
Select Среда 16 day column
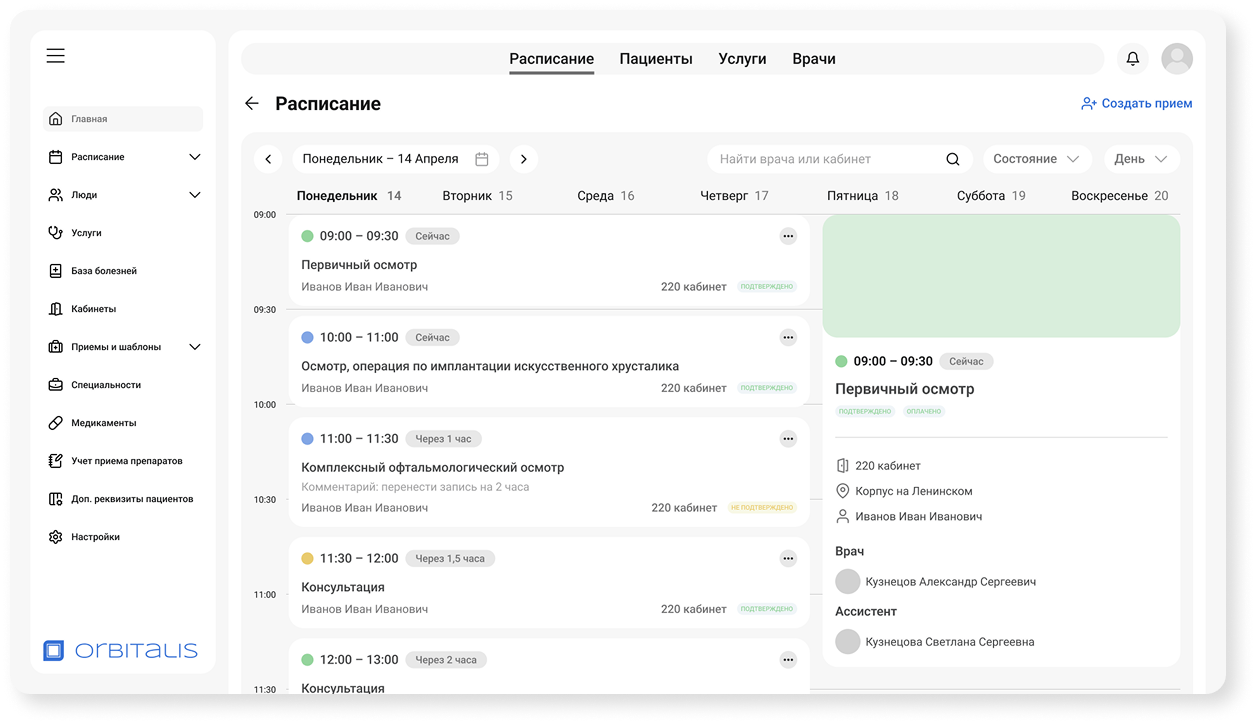[606, 196]
